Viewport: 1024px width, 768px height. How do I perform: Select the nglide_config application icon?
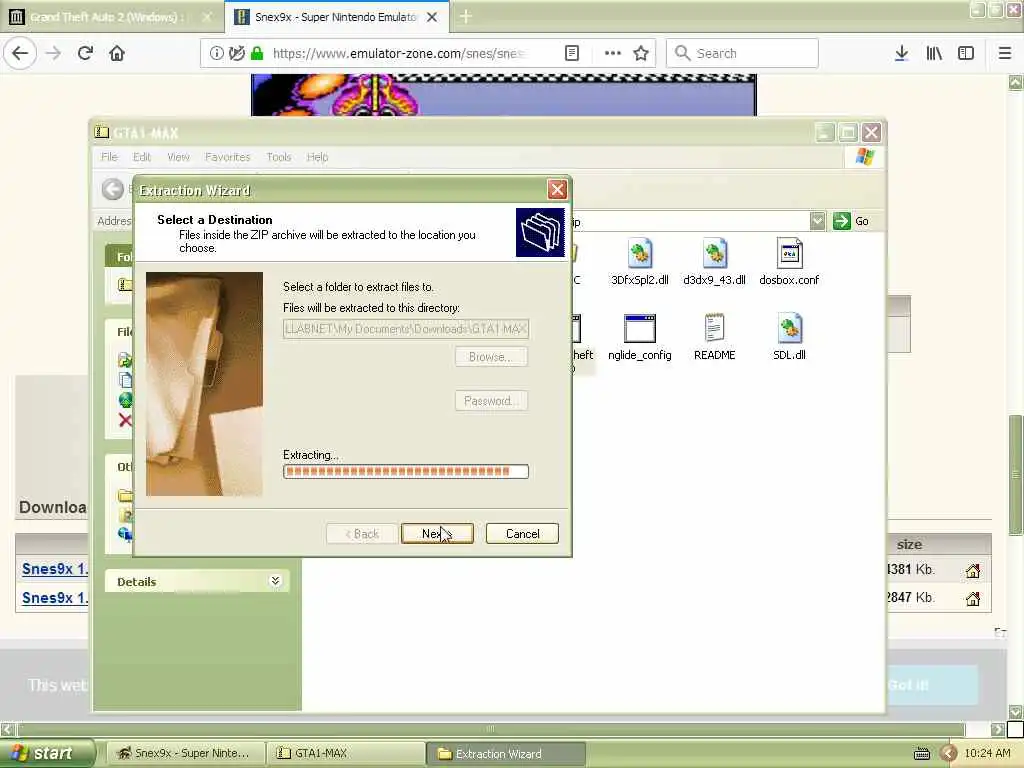(x=639, y=328)
